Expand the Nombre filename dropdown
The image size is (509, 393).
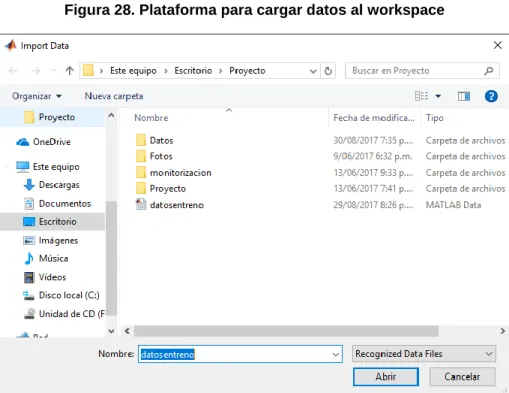click(336, 354)
